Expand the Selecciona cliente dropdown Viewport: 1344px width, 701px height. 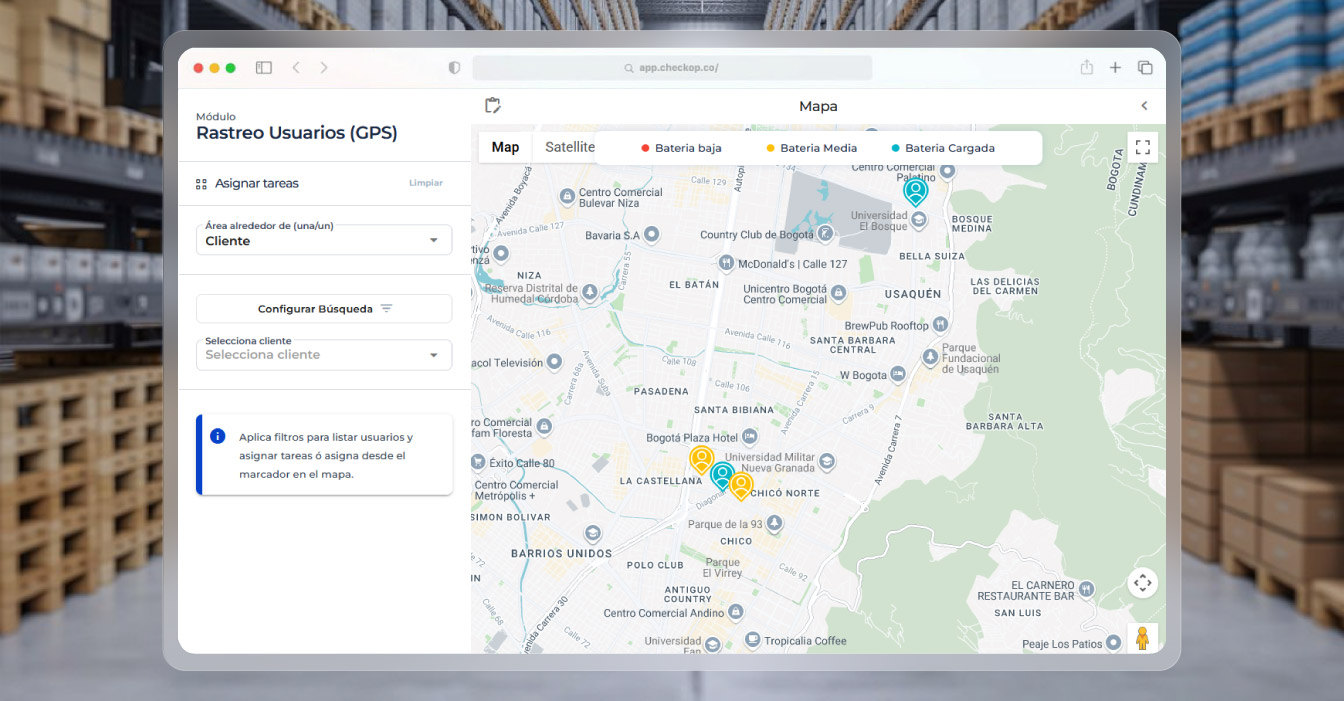(x=434, y=355)
